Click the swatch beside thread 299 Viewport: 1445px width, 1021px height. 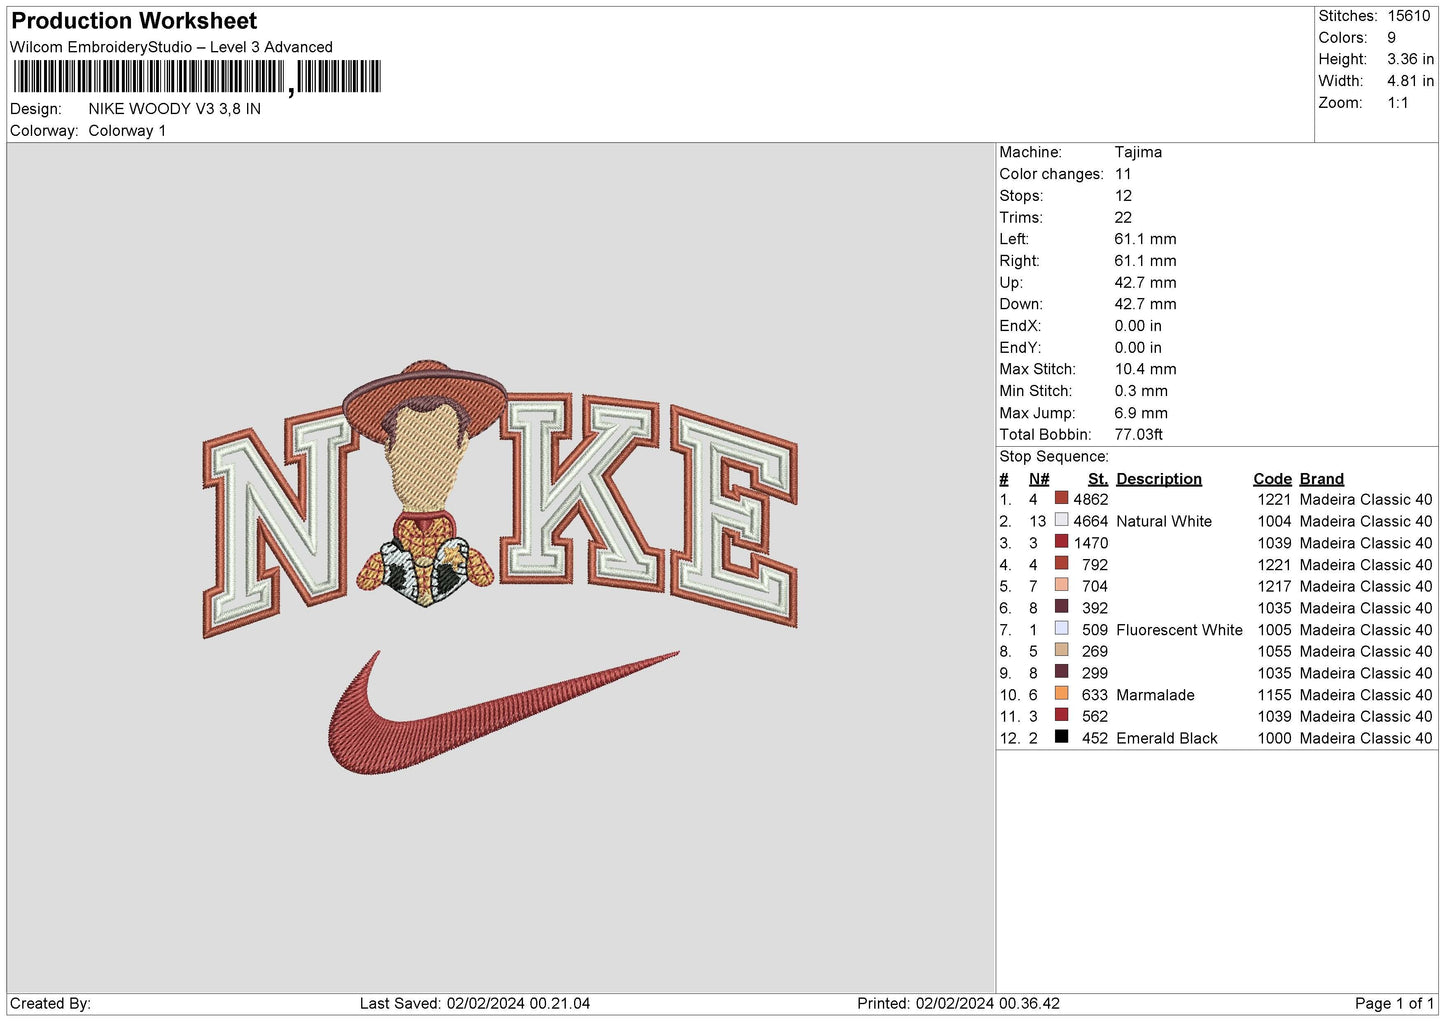(x=1061, y=672)
